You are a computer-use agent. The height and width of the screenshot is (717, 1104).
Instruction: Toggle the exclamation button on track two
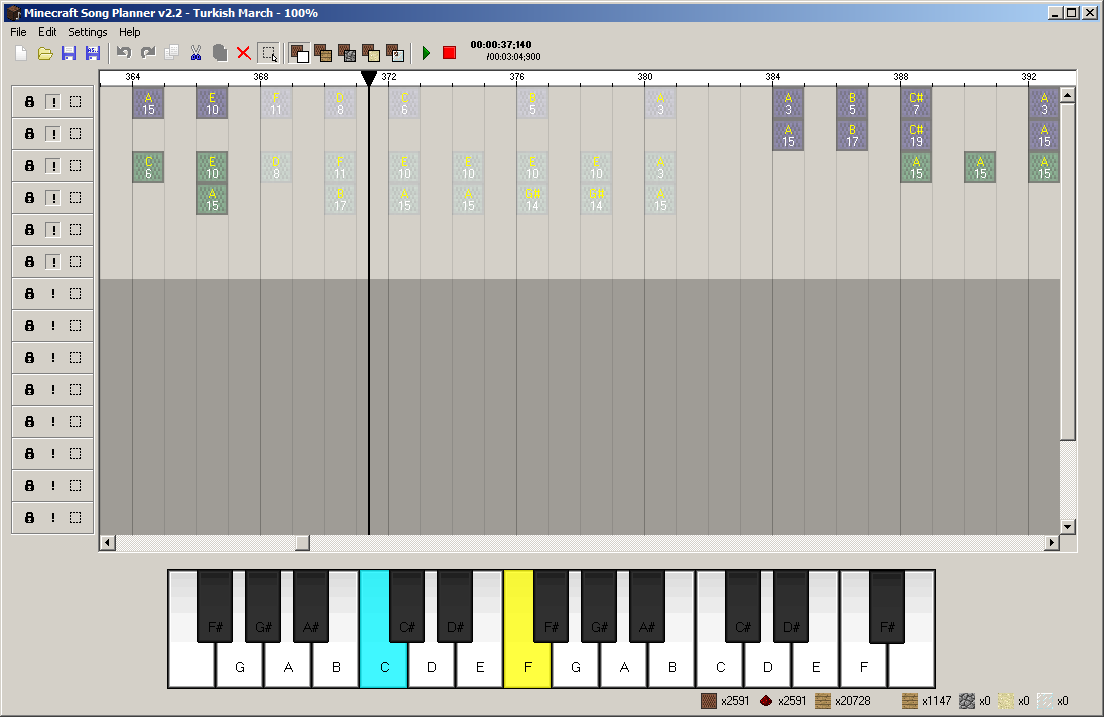coord(53,134)
